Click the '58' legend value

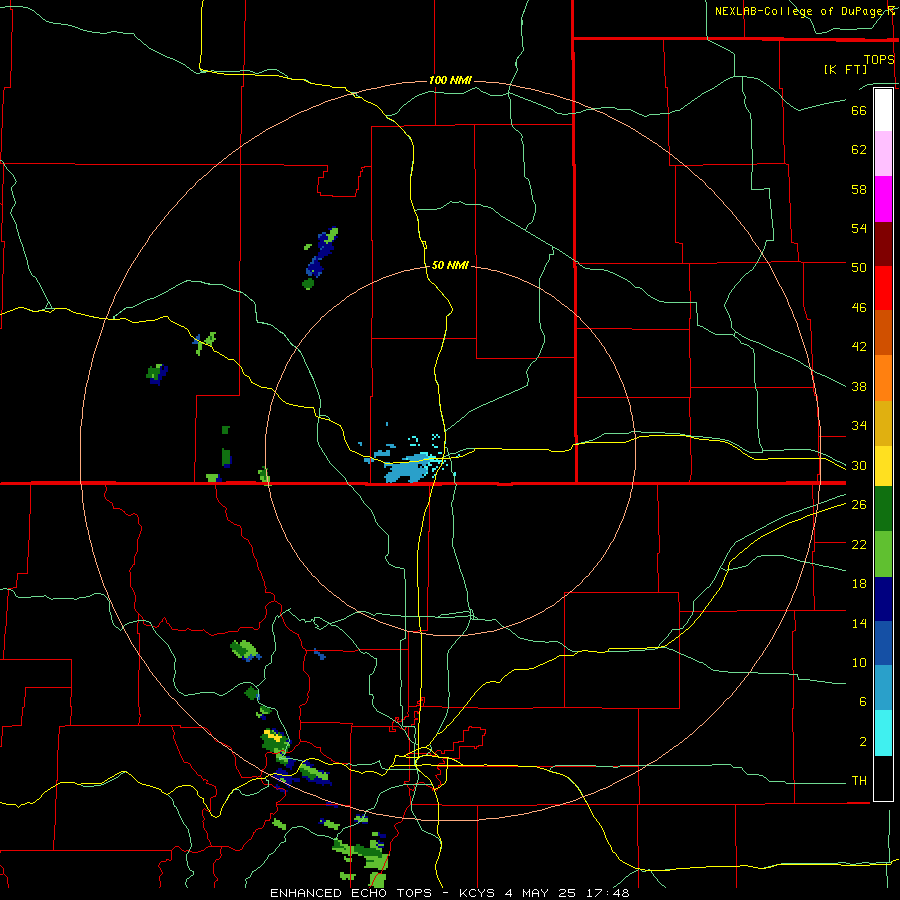point(859,189)
